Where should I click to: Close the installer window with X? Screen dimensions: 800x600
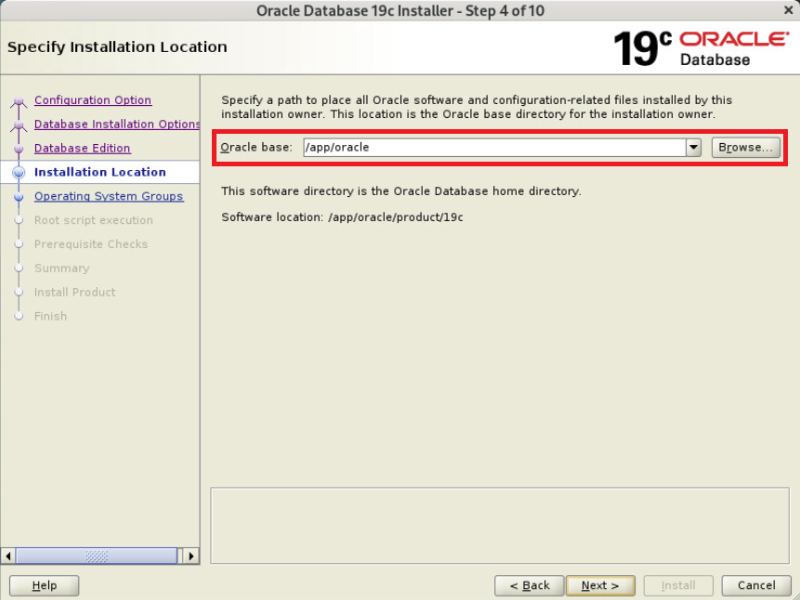[x=788, y=10]
